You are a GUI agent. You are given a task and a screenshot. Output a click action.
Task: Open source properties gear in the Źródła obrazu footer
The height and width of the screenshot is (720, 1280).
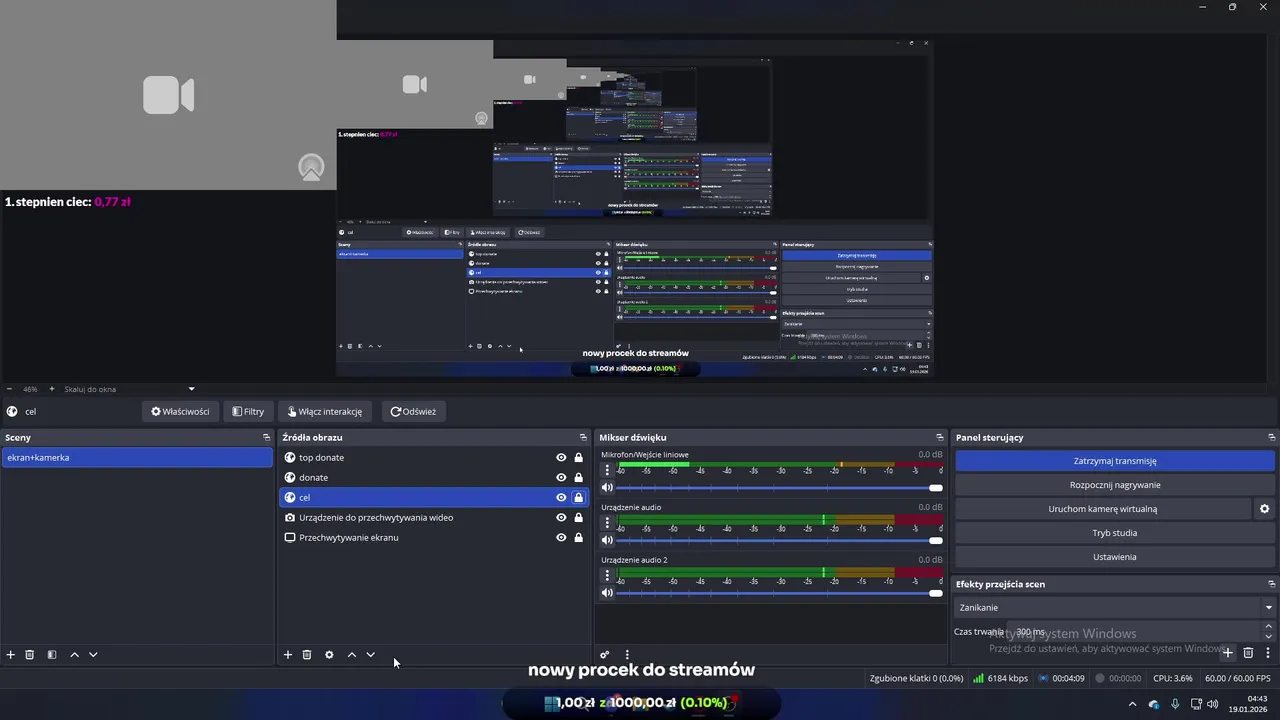(x=329, y=655)
